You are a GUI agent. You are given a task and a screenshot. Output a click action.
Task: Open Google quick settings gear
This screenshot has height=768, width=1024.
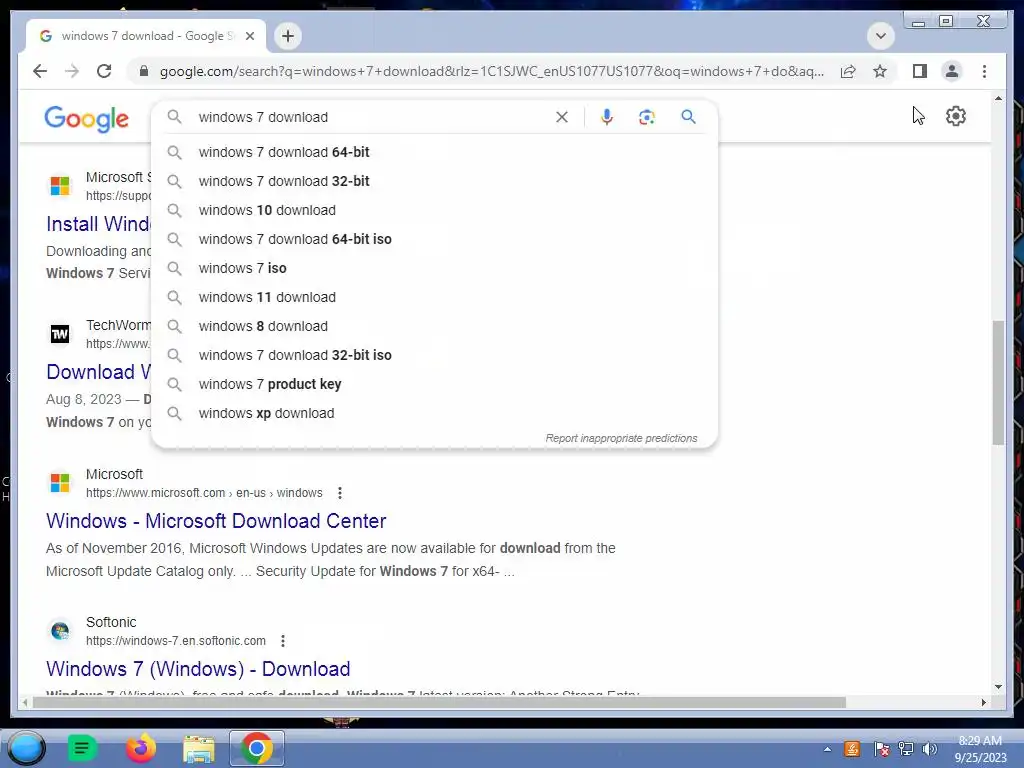tap(955, 116)
